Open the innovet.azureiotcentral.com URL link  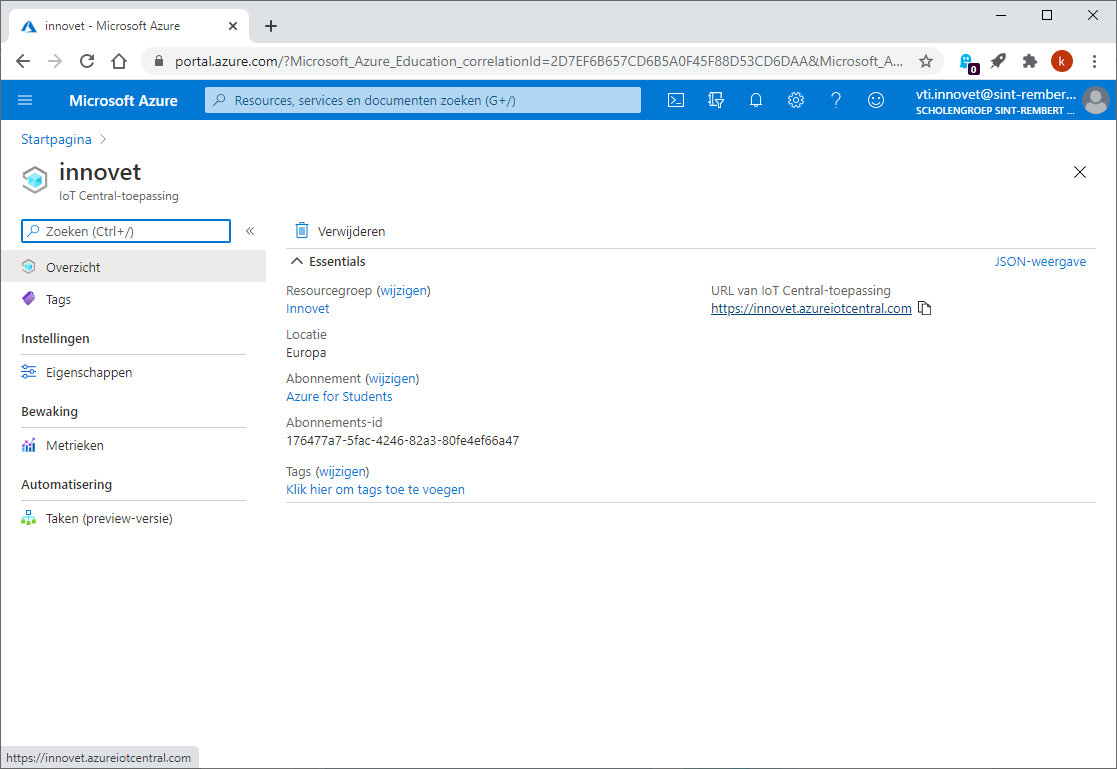(x=811, y=309)
